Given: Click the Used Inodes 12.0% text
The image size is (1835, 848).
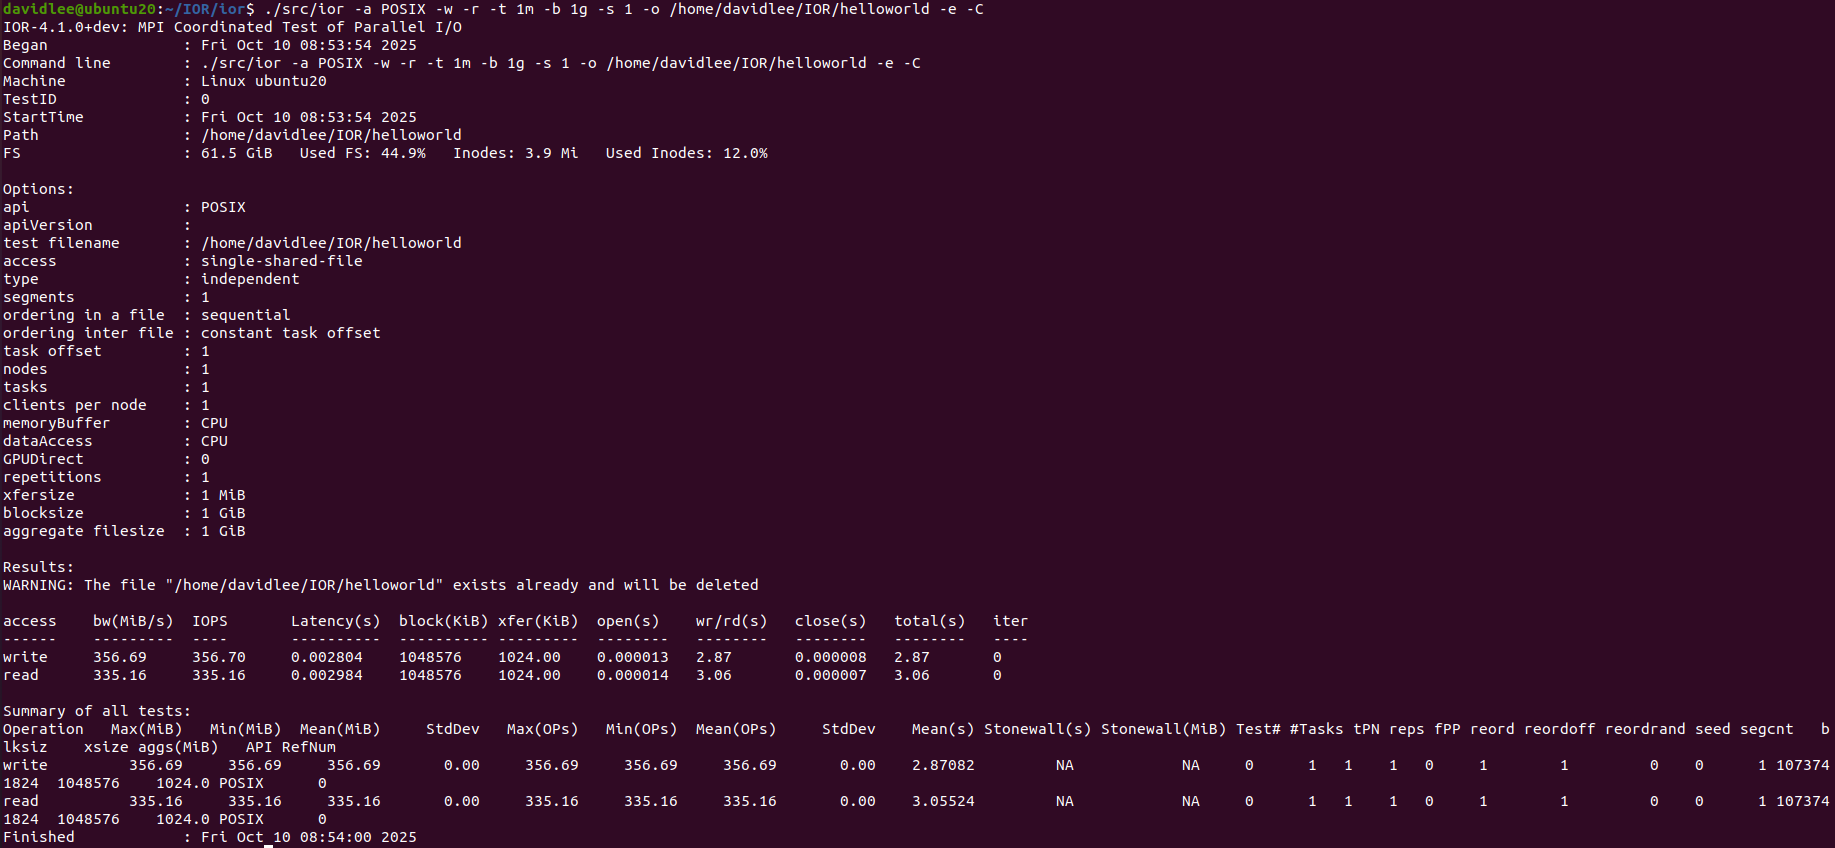Looking at the screenshot, I should 686,153.
